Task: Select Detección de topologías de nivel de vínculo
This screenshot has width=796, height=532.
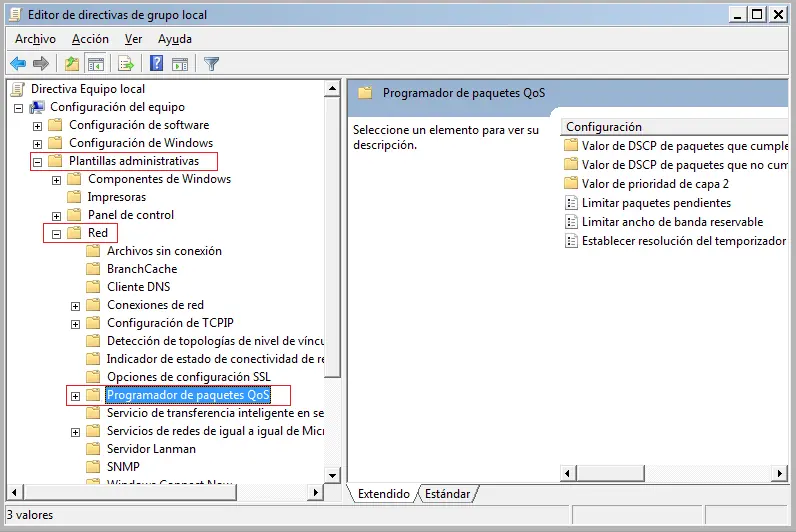Action: [x=215, y=341]
